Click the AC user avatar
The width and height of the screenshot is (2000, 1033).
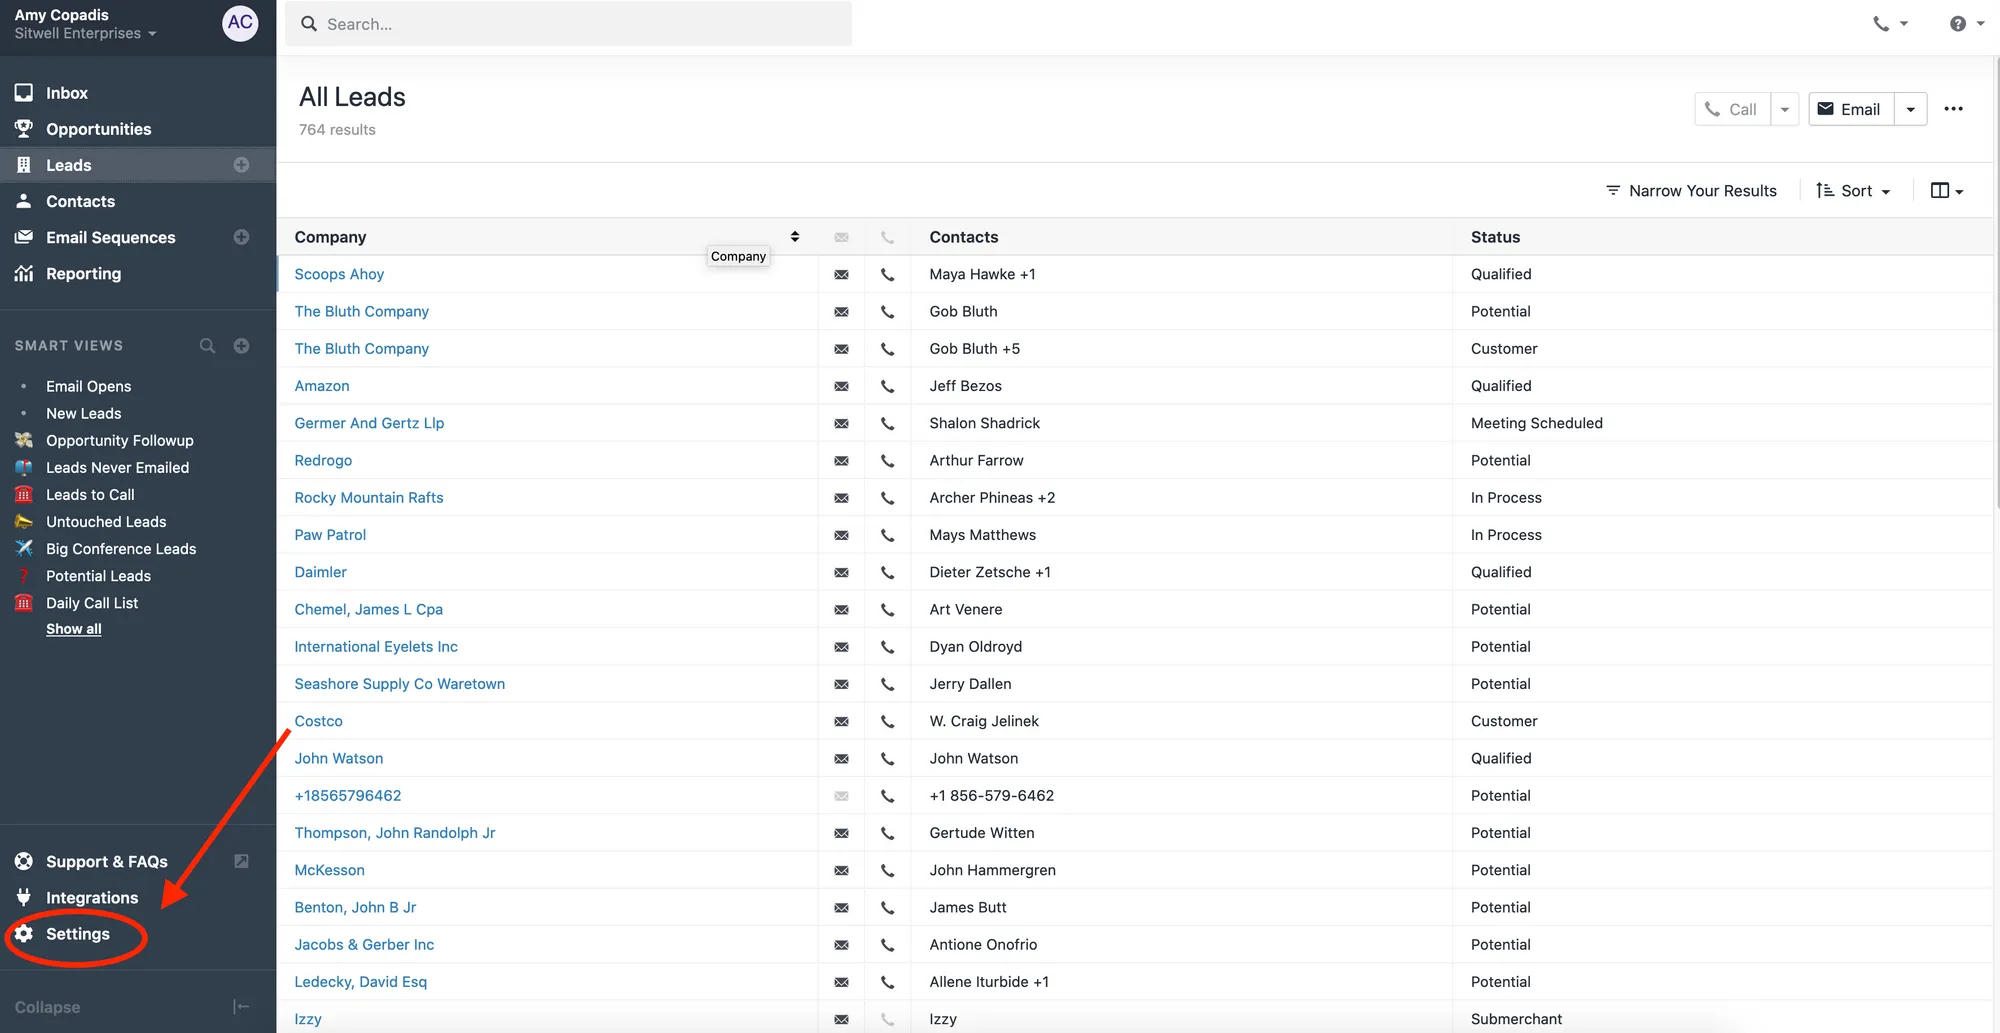[x=240, y=23]
